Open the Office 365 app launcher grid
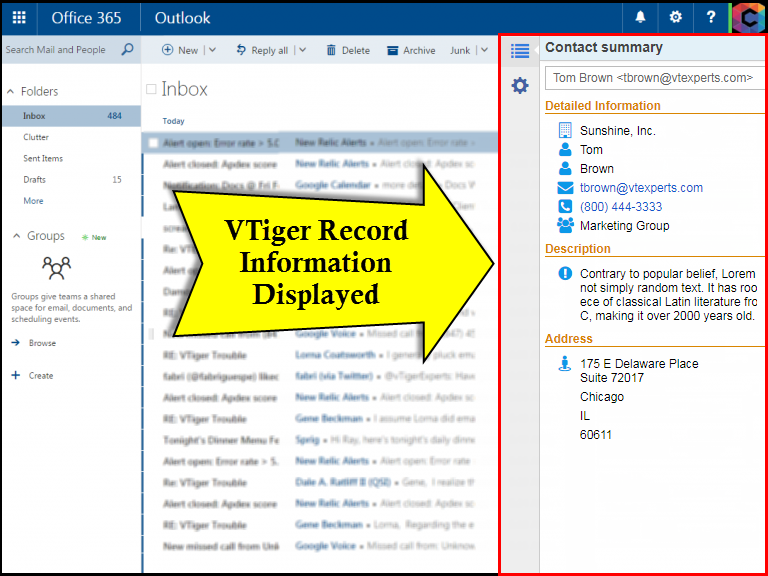The width and height of the screenshot is (768, 576). point(19,18)
